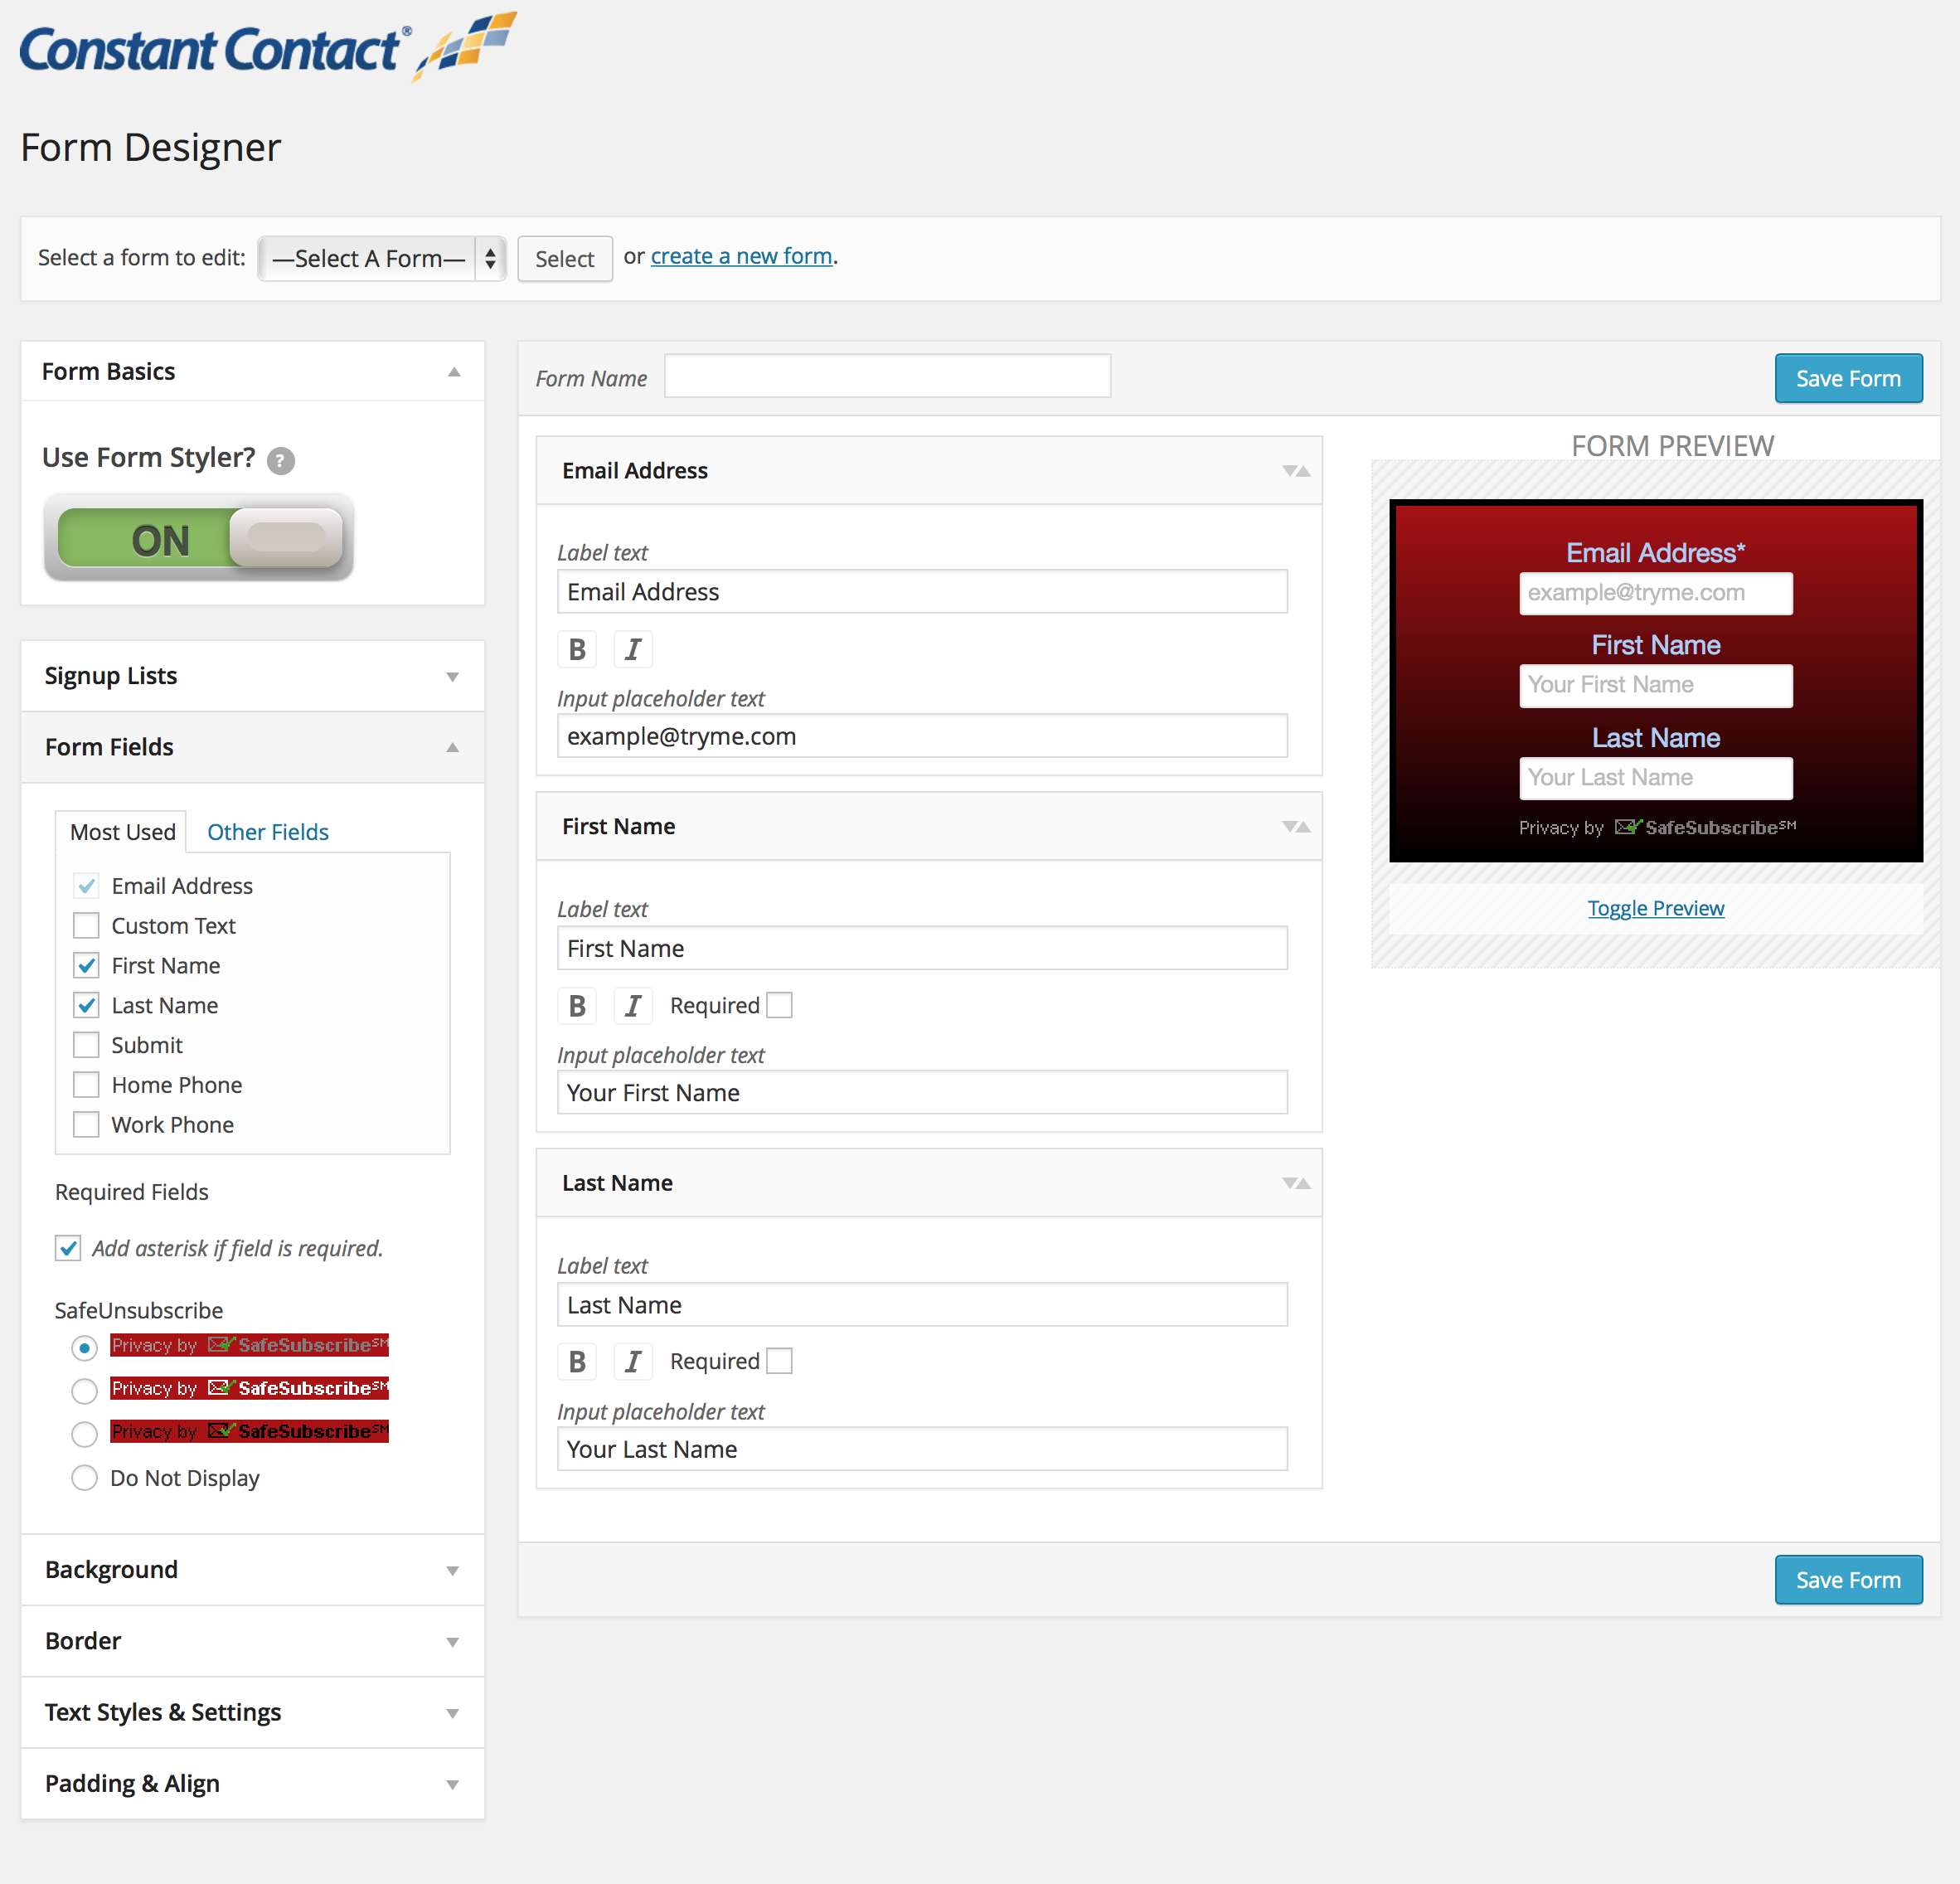Image resolution: width=1960 pixels, height=1884 pixels.
Task: Click the Bold icon in First Name field
Action: point(580,1003)
